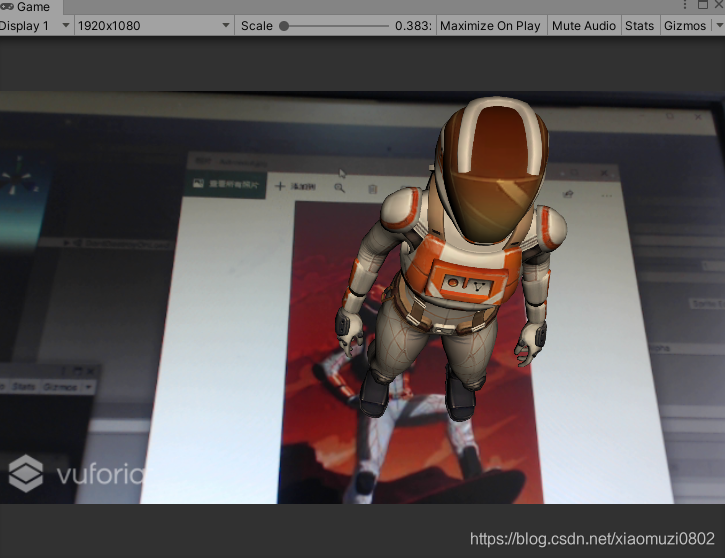Open the 1920x1080 resolution dropdown

pos(154,26)
